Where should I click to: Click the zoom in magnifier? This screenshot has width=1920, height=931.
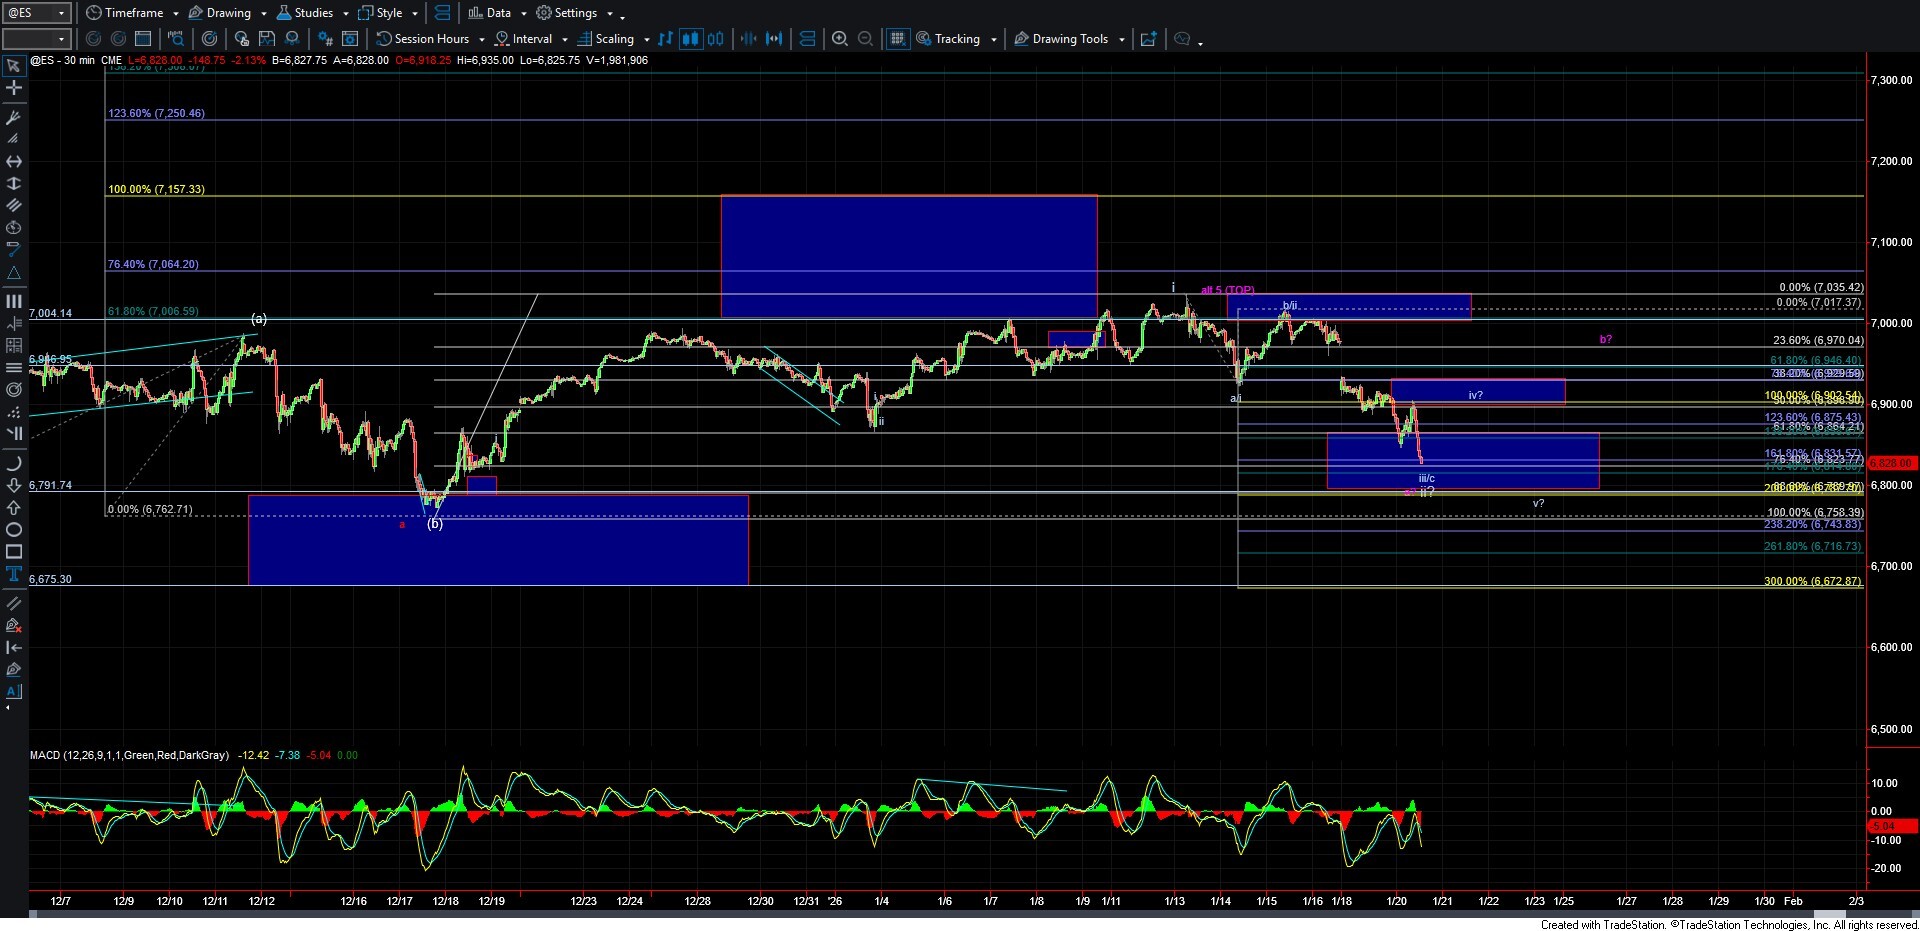pyautogui.click(x=840, y=39)
